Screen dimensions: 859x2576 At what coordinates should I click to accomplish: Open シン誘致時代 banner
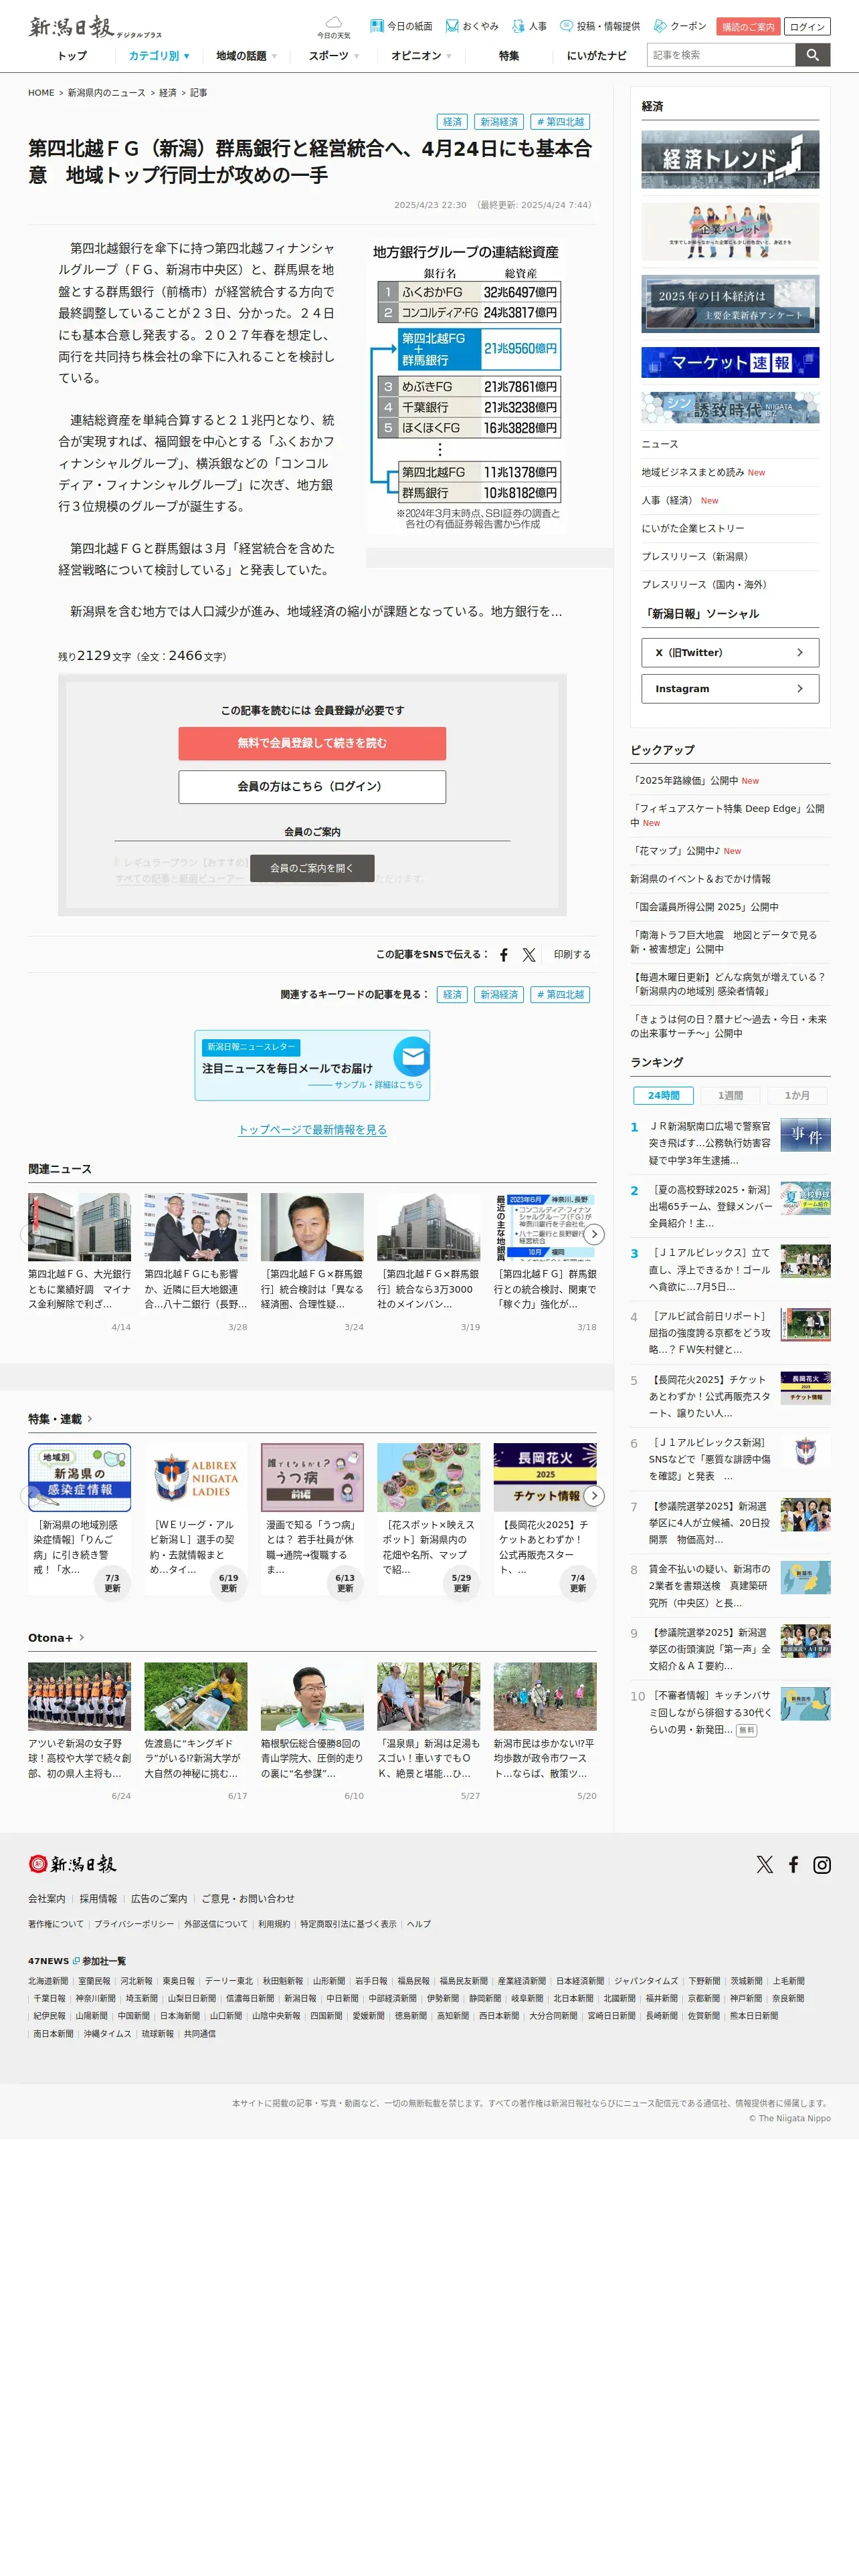tap(730, 407)
